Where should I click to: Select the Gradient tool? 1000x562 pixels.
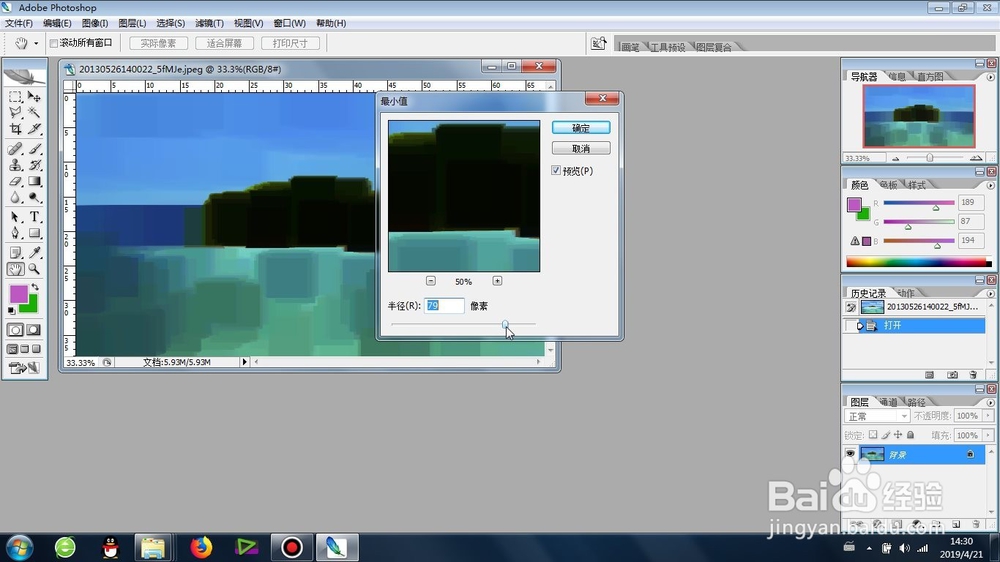pos(34,182)
